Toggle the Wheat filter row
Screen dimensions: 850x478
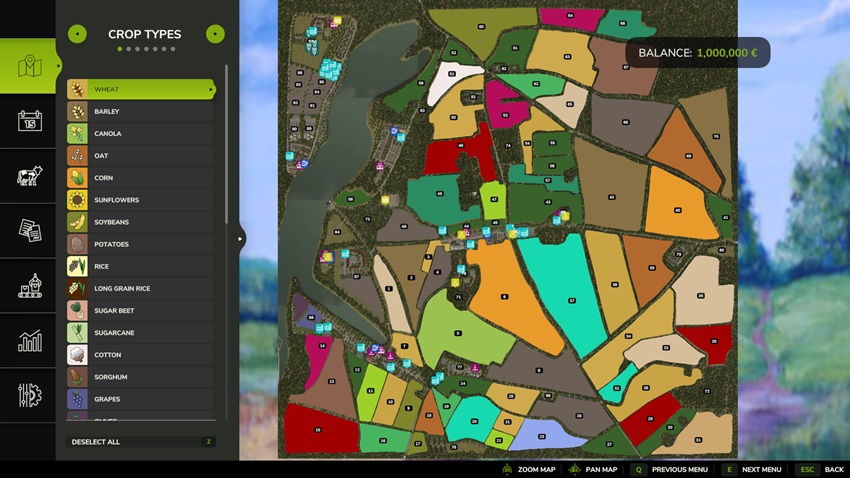(141, 89)
